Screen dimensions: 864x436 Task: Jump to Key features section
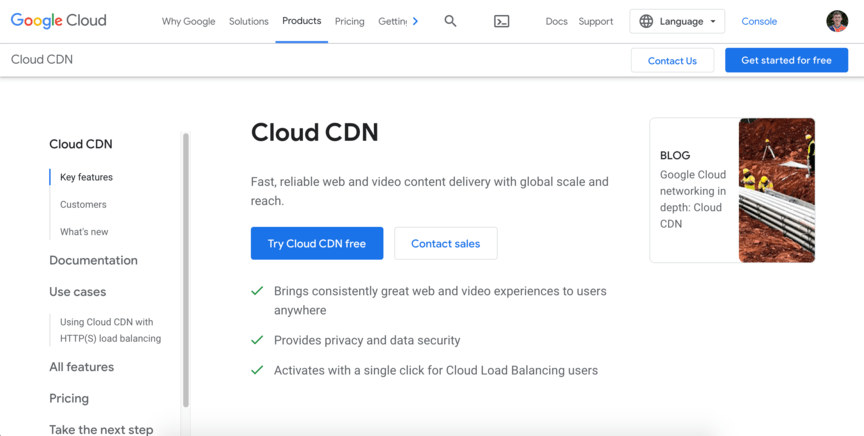pyautogui.click(x=87, y=177)
